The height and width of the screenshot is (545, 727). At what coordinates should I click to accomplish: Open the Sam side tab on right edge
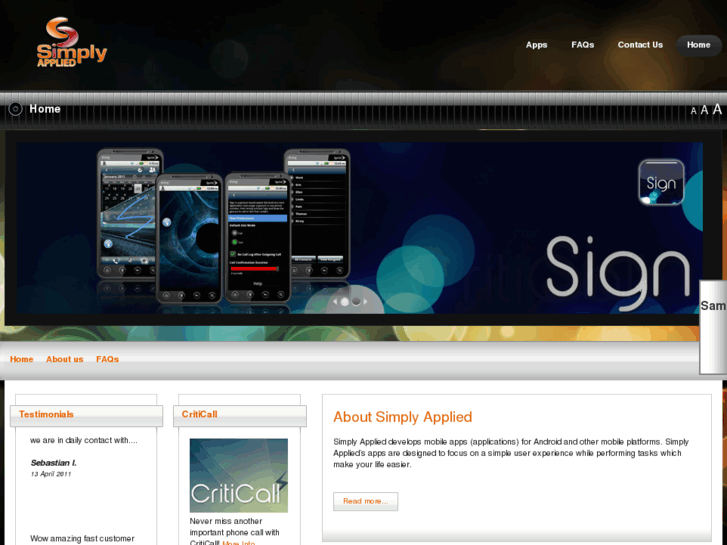point(713,327)
